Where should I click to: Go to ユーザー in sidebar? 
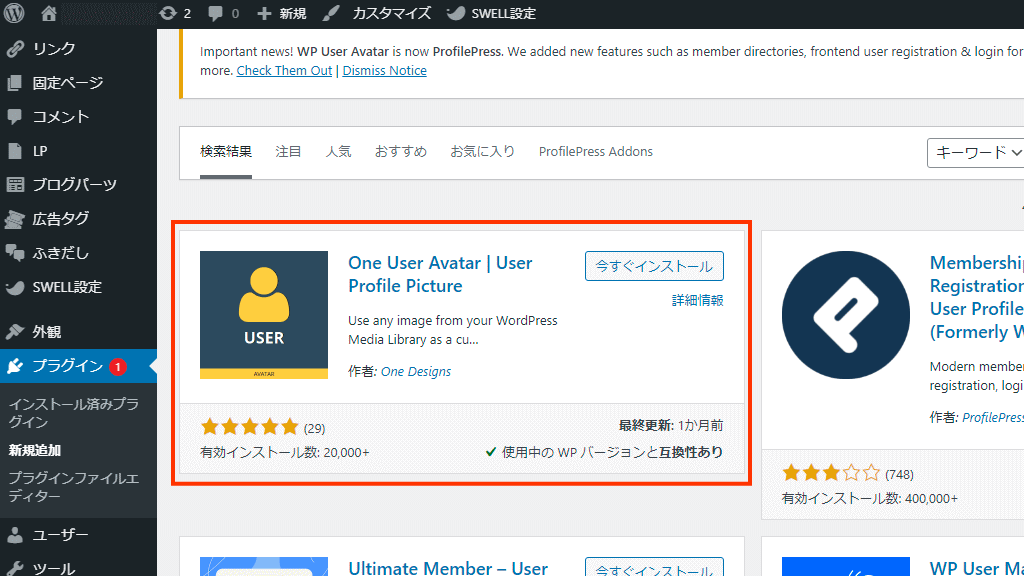[x=61, y=535]
